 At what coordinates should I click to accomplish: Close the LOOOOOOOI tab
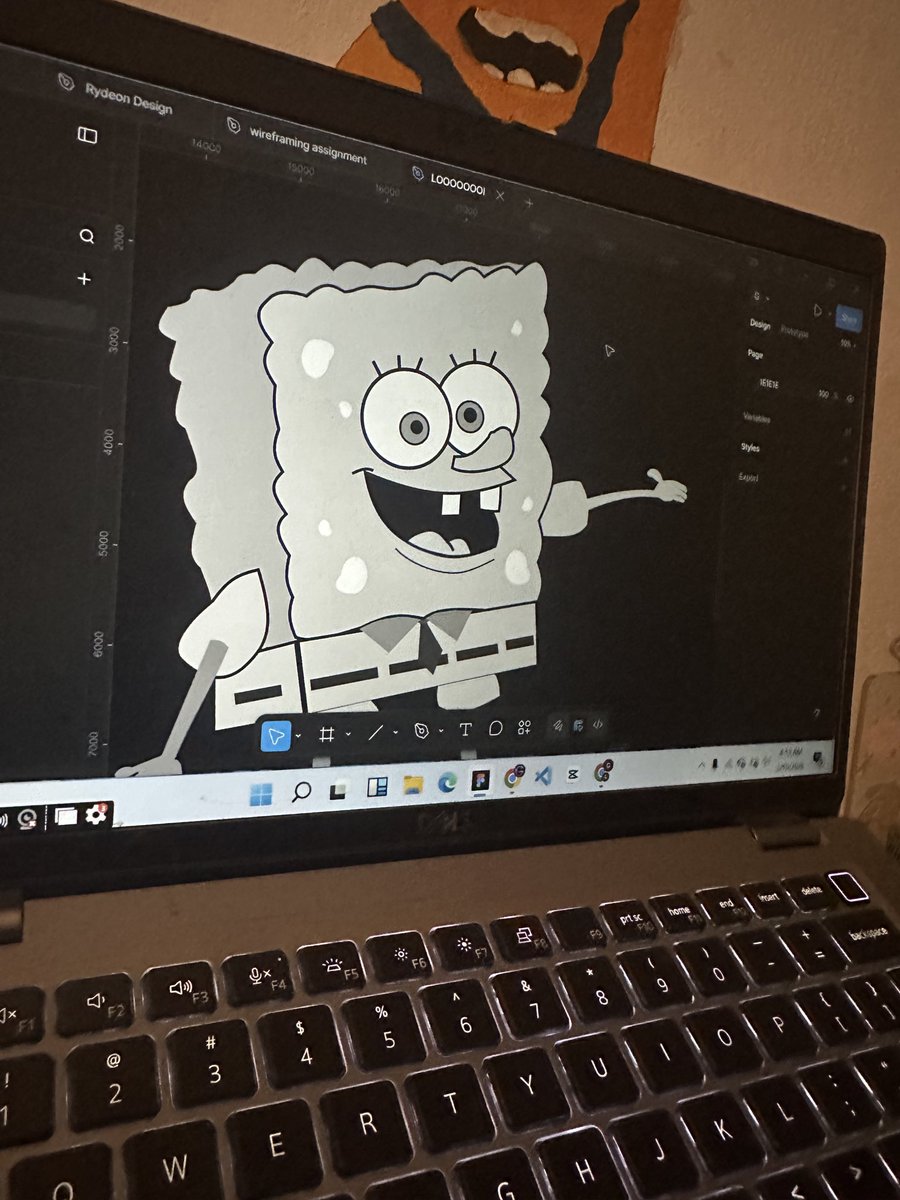pos(500,195)
